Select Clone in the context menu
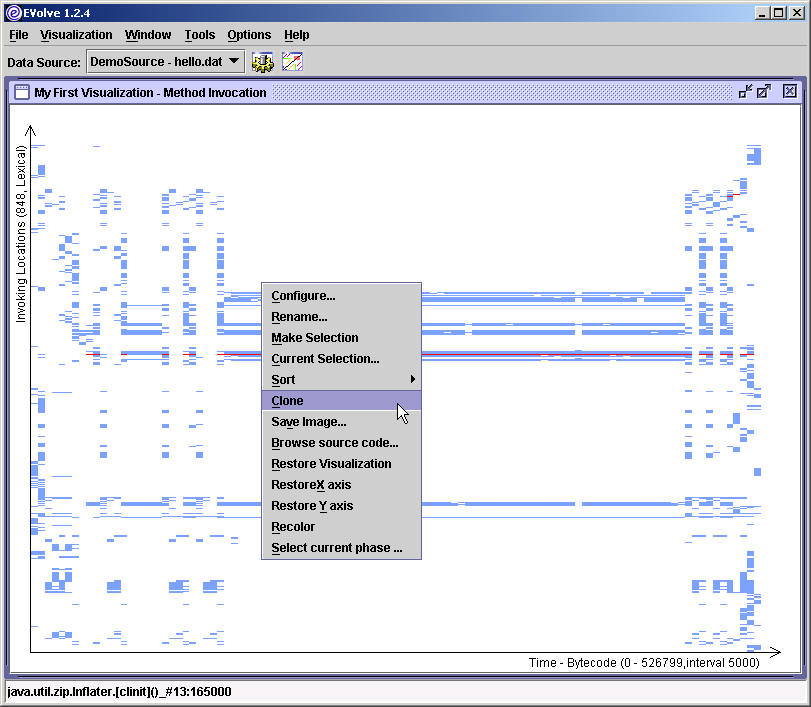 pyautogui.click(x=341, y=400)
